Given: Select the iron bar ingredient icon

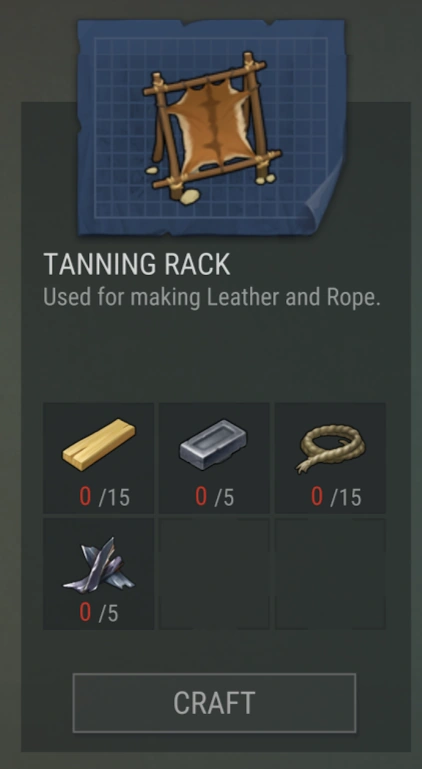Looking at the screenshot, I should coord(213,444).
